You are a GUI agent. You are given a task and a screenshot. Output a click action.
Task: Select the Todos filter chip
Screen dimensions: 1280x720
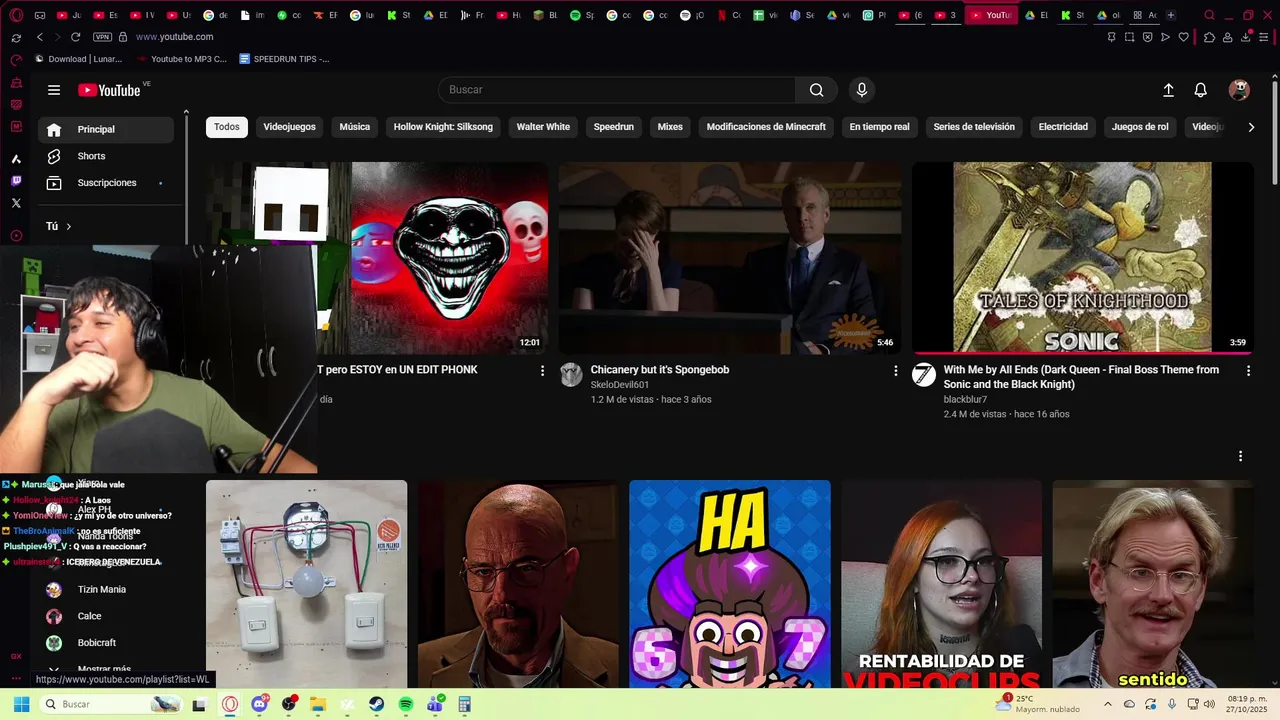(x=227, y=127)
